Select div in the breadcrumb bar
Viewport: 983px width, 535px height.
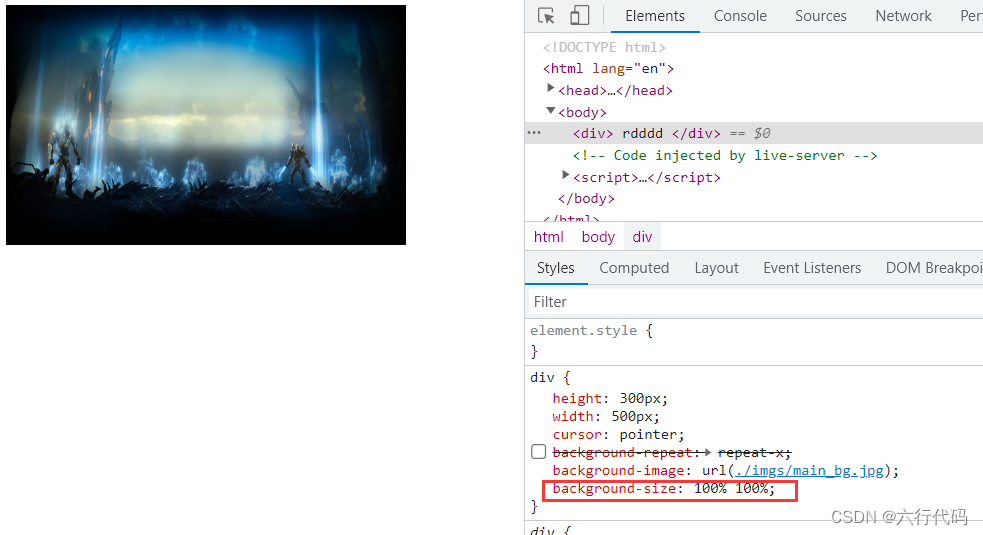(642, 237)
